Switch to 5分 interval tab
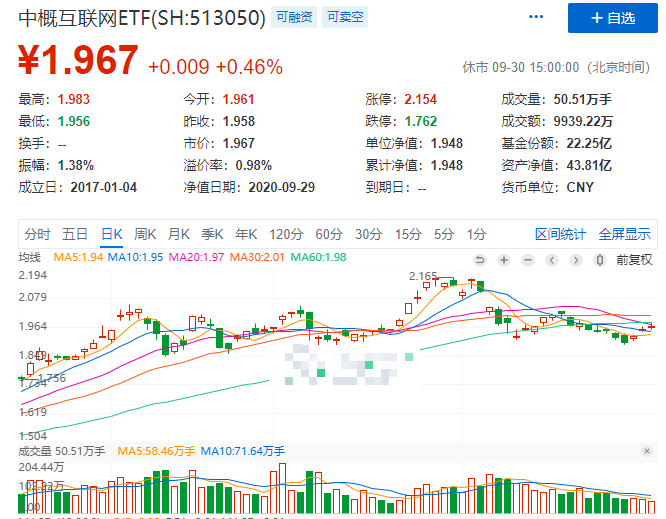 coord(443,234)
